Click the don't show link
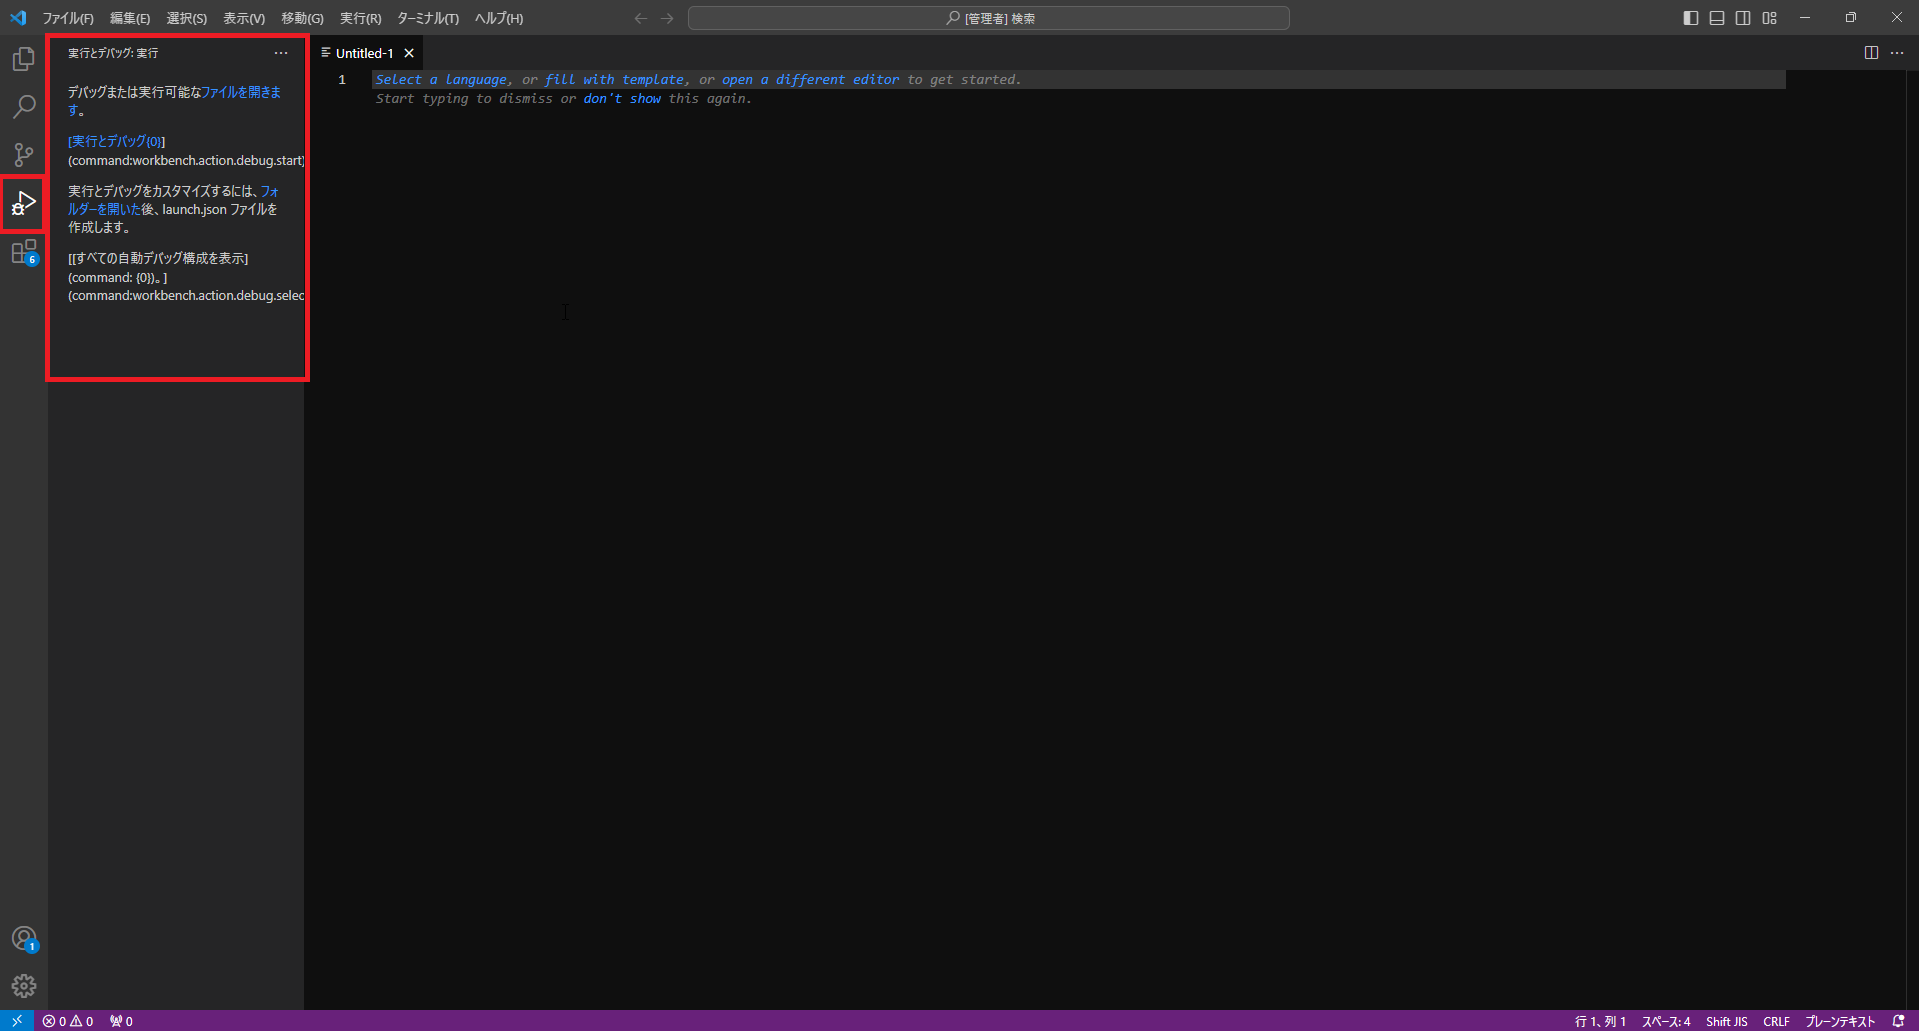Image resolution: width=1919 pixels, height=1031 pixels. pos(622,99)
